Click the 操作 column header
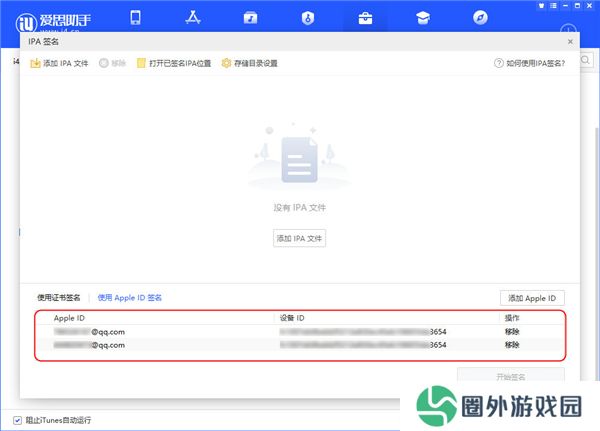Image resolution: width=600 pixels, height=431 pixels. click(x=512, y=318)
